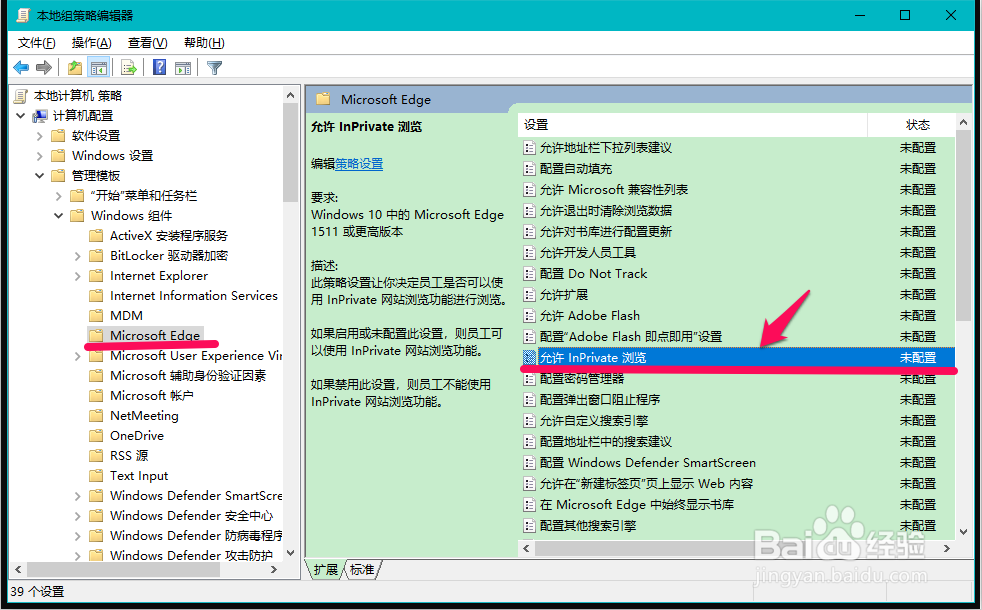Viewport: 982px width, 610px height.
Task: Select Microsoft 帐户 in the tree
Action: [152, 396]
